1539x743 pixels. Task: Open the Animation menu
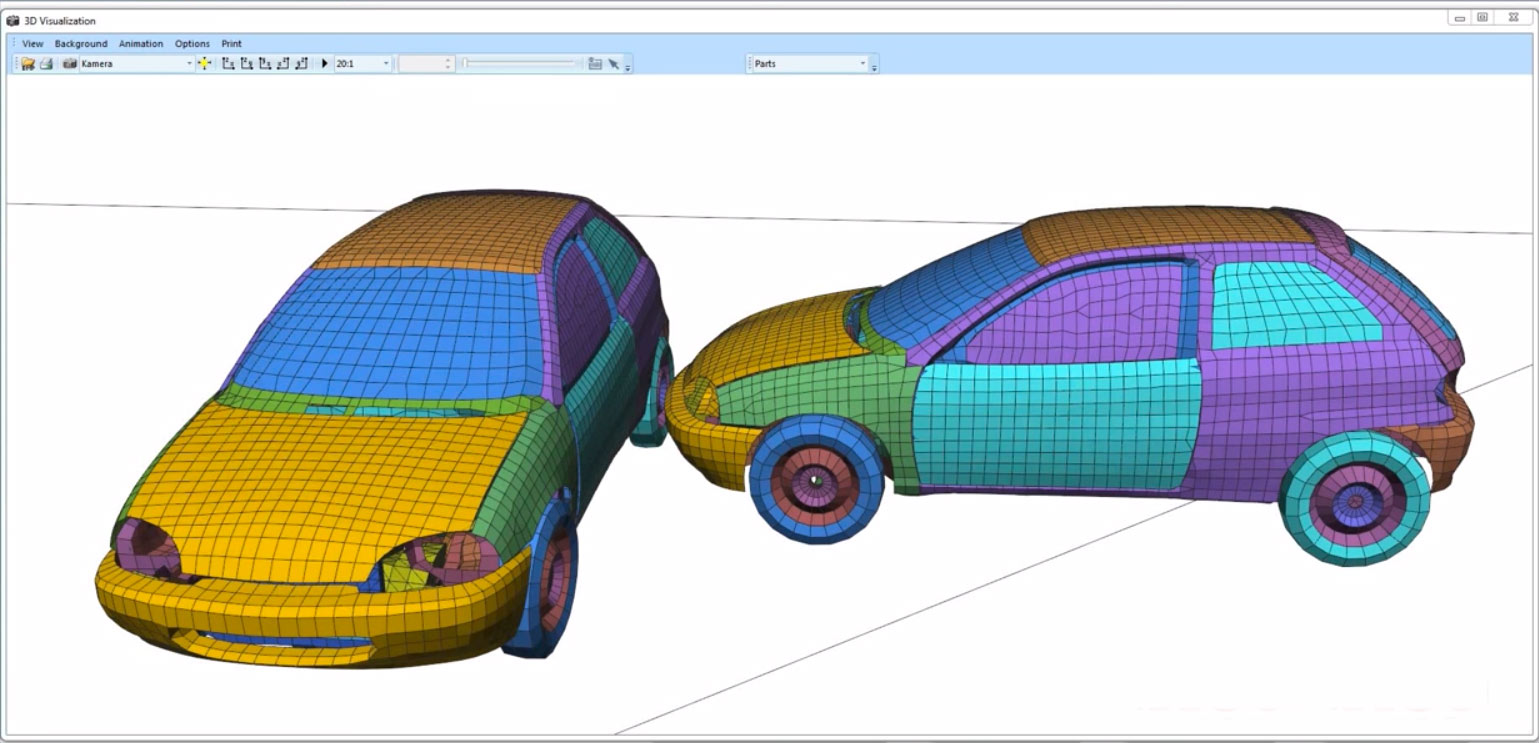(x=141, y=44)
